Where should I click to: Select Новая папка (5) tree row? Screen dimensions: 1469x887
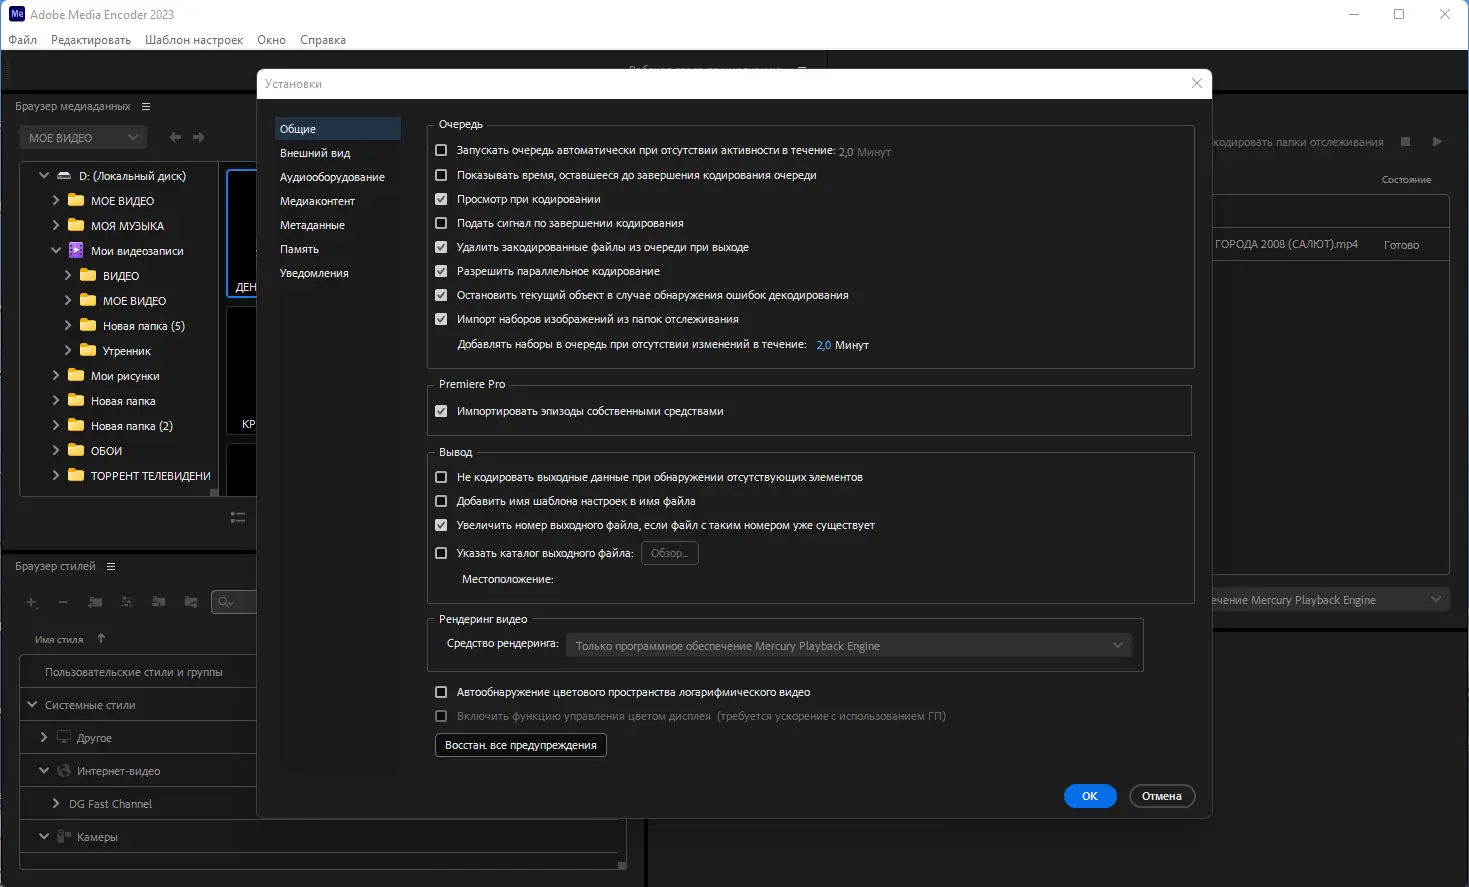119,325
